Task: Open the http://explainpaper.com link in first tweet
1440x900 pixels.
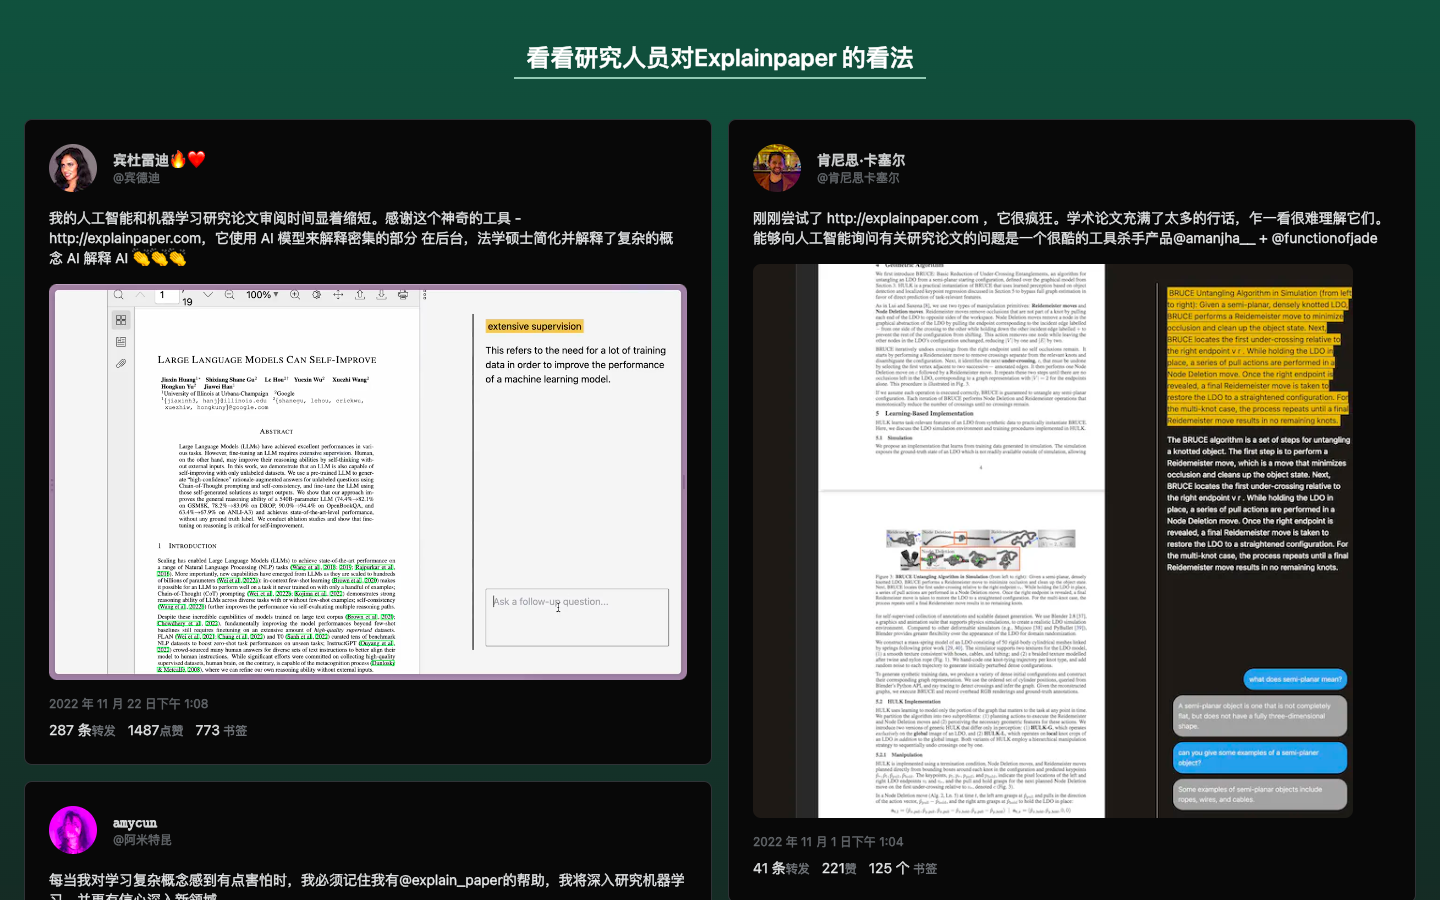Action: 125,238
